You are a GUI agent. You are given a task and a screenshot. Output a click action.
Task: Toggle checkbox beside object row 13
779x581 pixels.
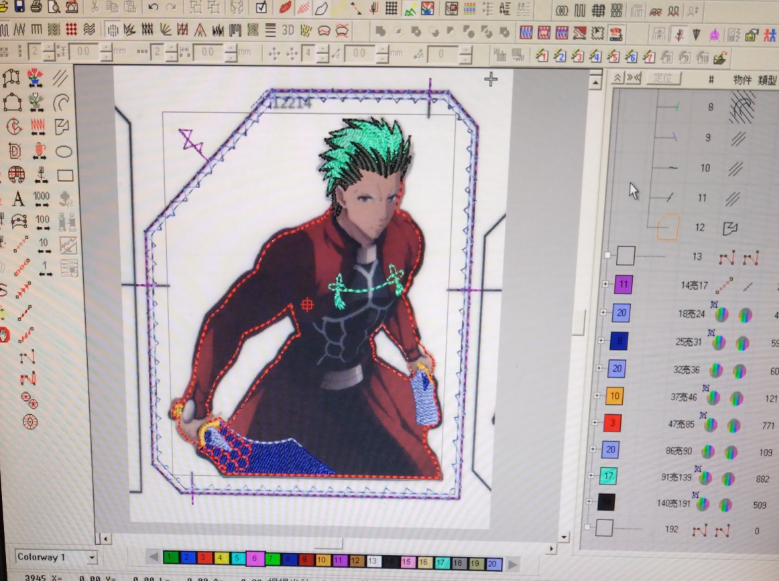[607, 255]
